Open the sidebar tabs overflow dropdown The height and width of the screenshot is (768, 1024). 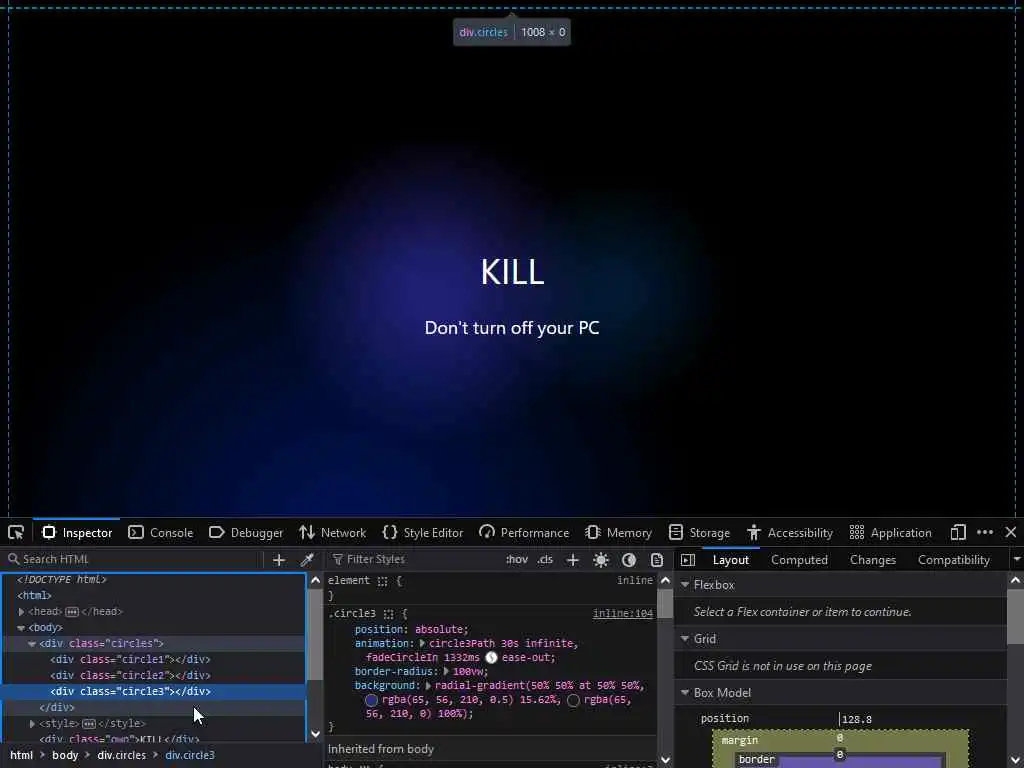(1016, 560)
